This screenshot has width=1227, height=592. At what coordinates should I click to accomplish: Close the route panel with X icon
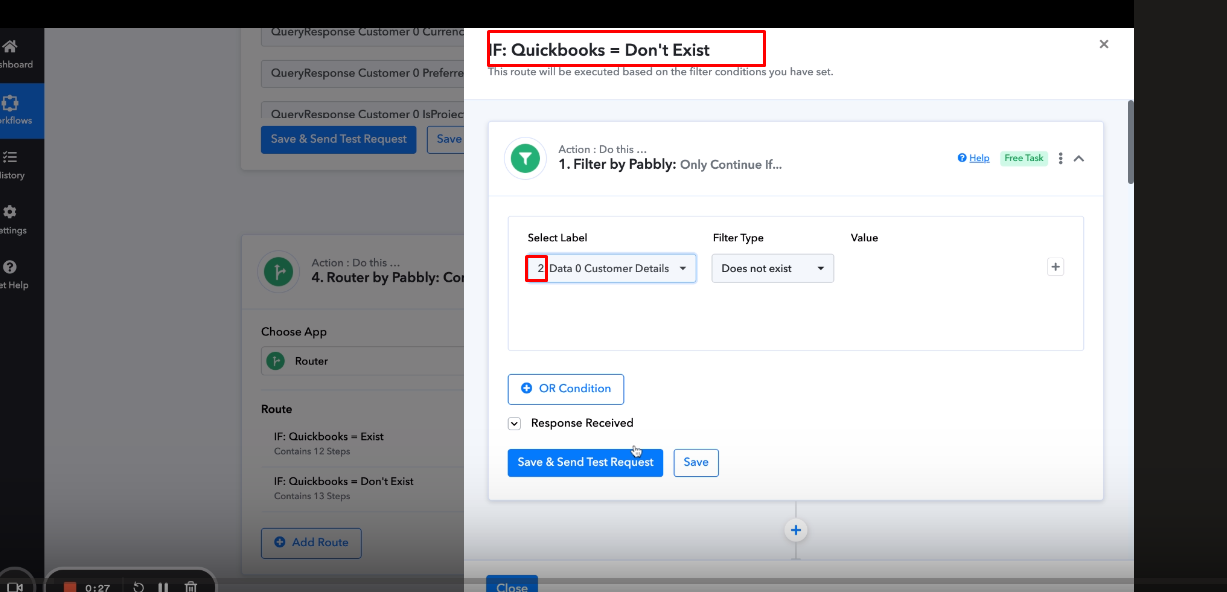pyautogui.click(x=1104, y=44)
